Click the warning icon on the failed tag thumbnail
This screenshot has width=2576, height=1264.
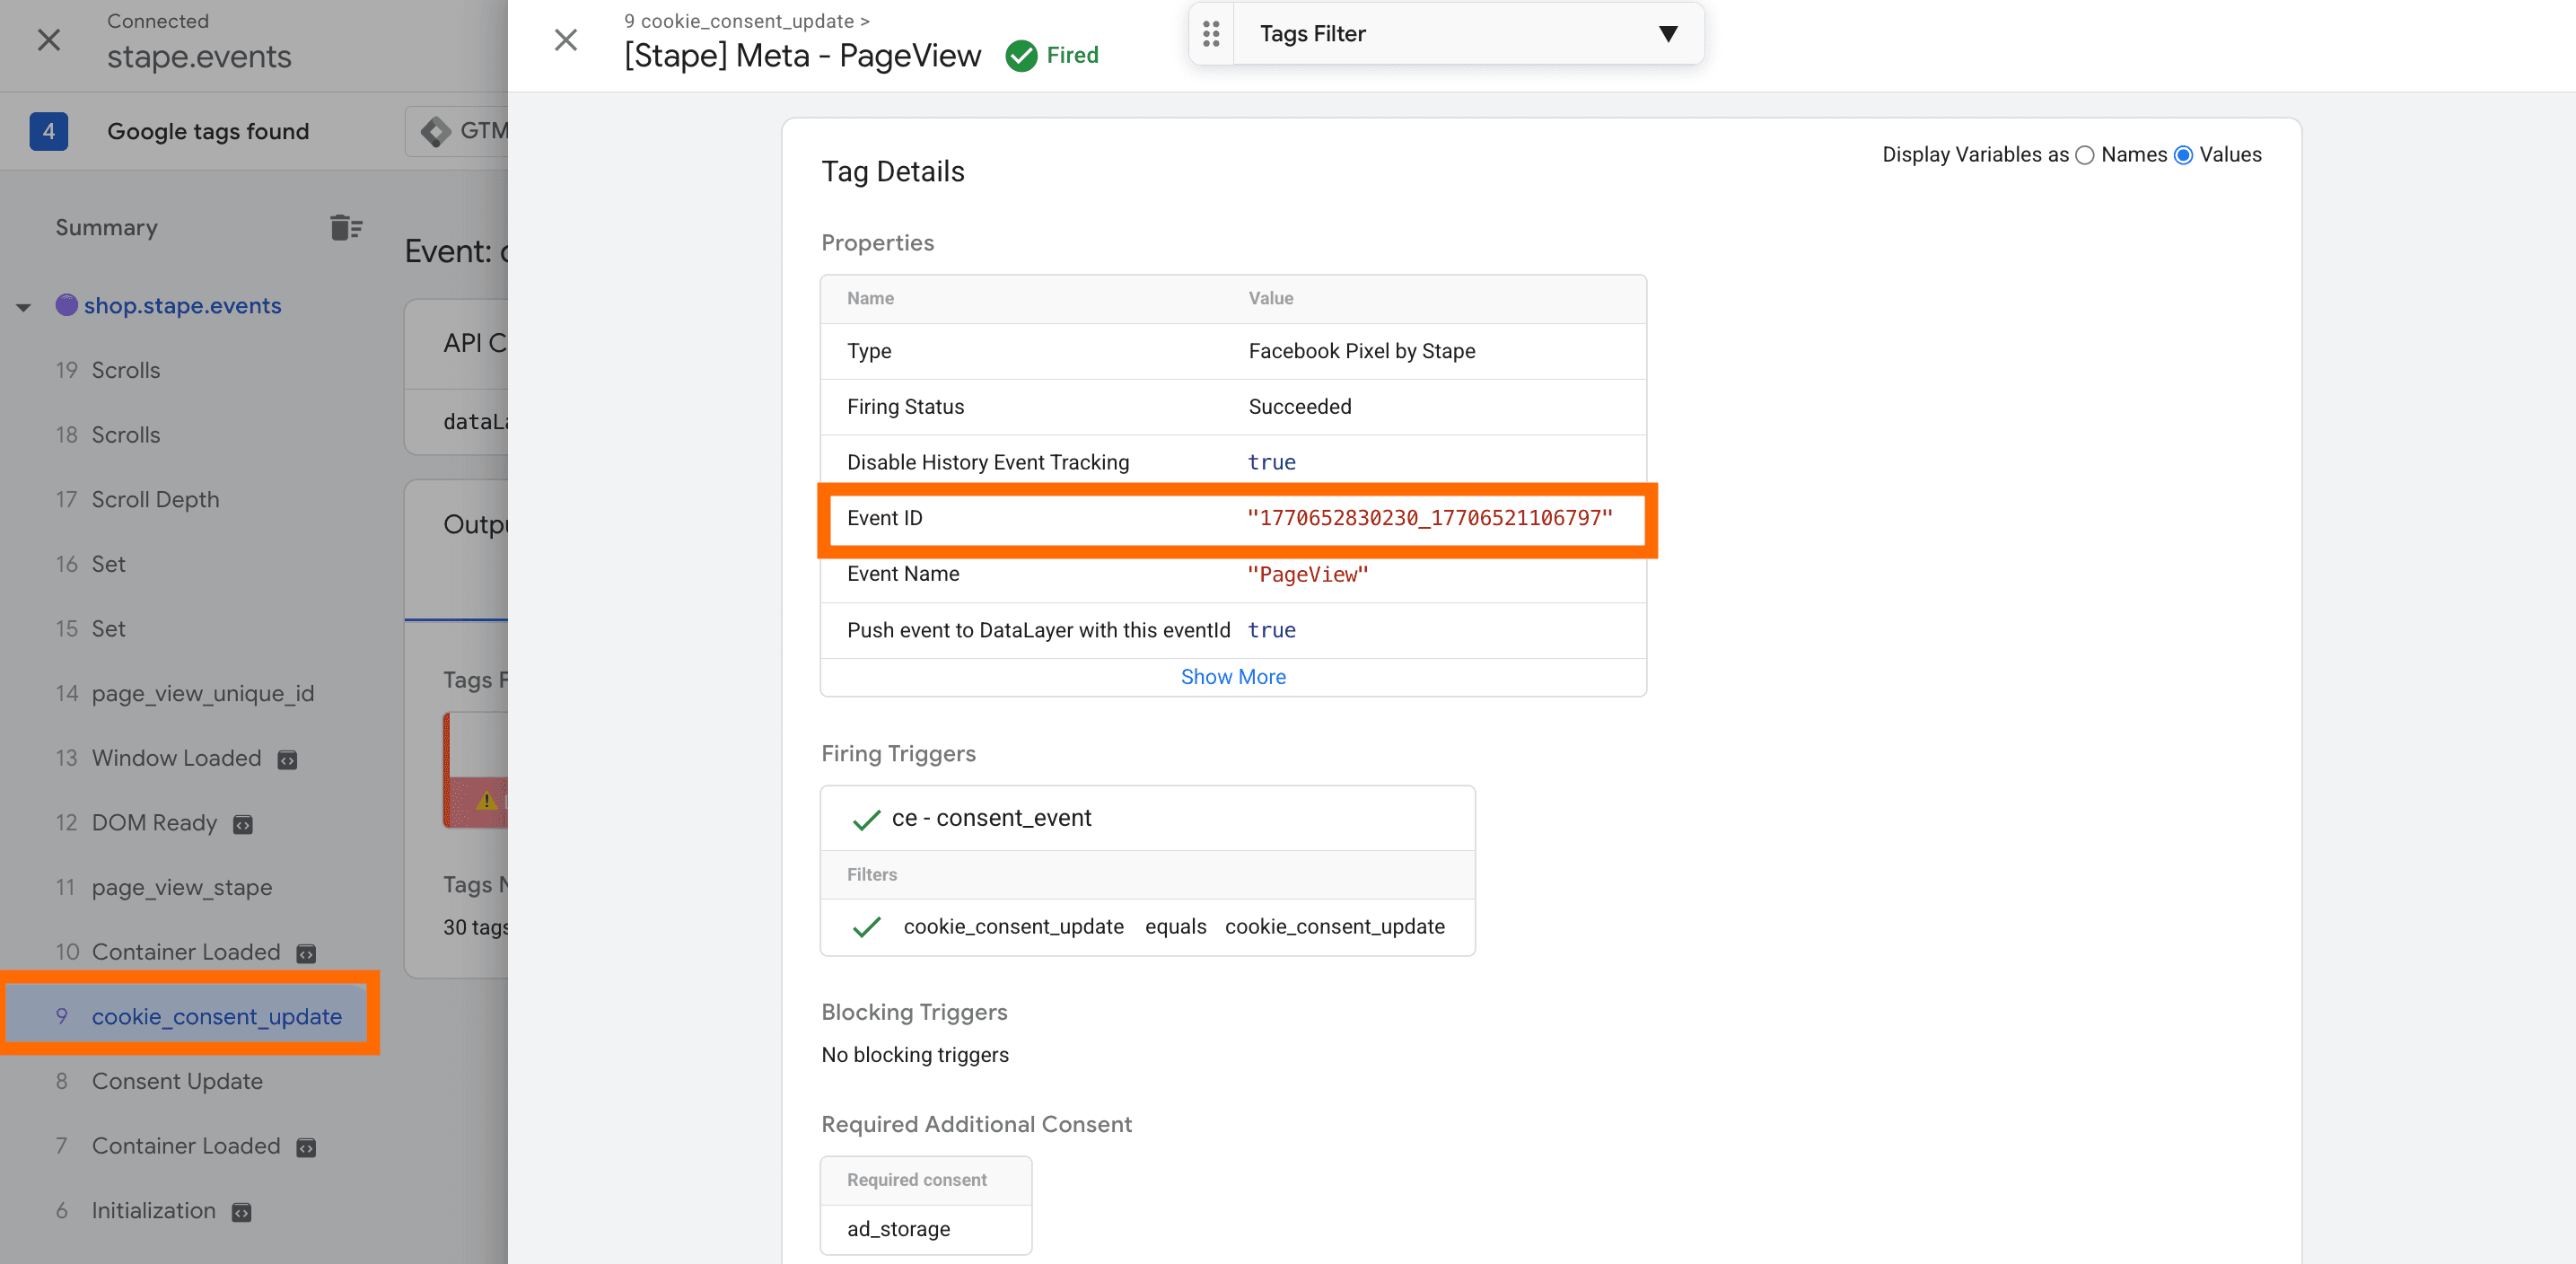pyautogui.click(x=487, y=802)
